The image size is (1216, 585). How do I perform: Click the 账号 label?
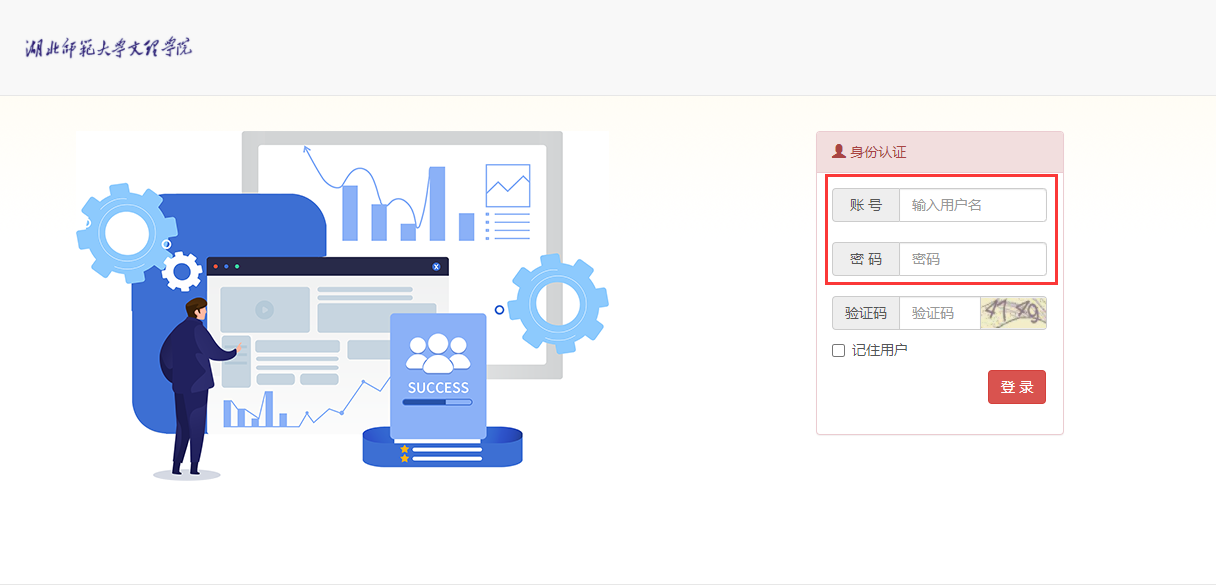866,205
